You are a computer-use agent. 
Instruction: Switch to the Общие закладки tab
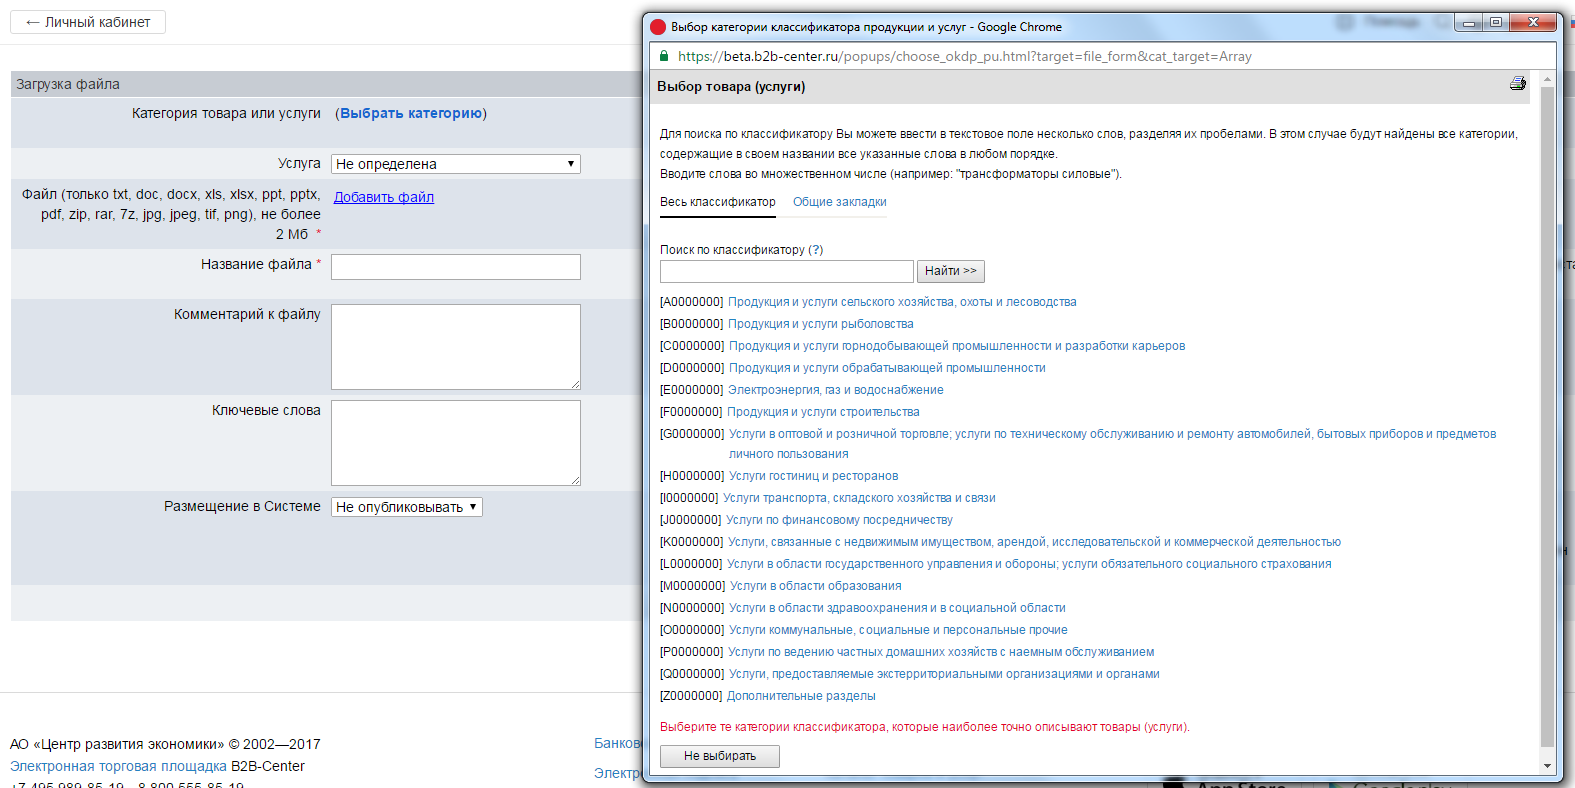(x=839, y=202)
